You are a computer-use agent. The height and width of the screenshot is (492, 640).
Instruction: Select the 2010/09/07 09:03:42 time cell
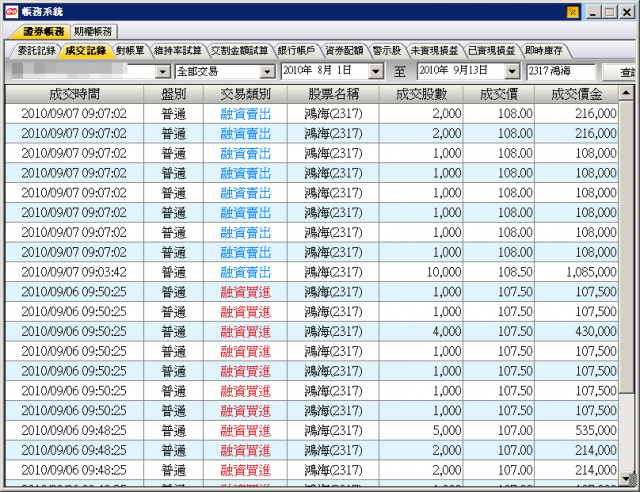coord(74,272)
